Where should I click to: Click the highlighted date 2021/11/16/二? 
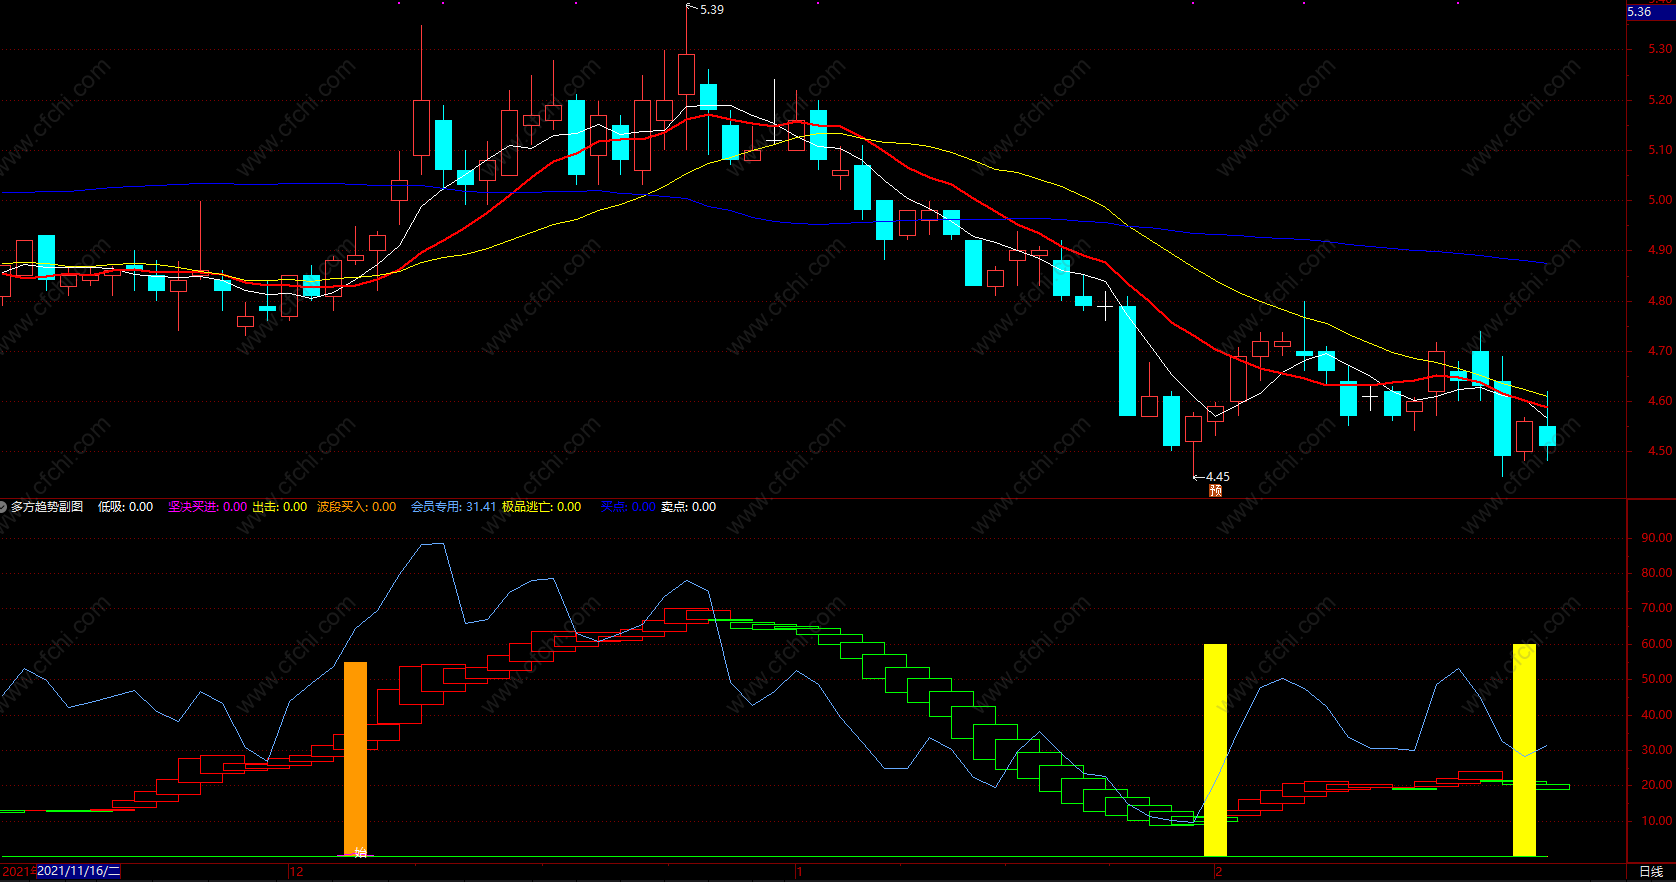[x=78, y=872]
